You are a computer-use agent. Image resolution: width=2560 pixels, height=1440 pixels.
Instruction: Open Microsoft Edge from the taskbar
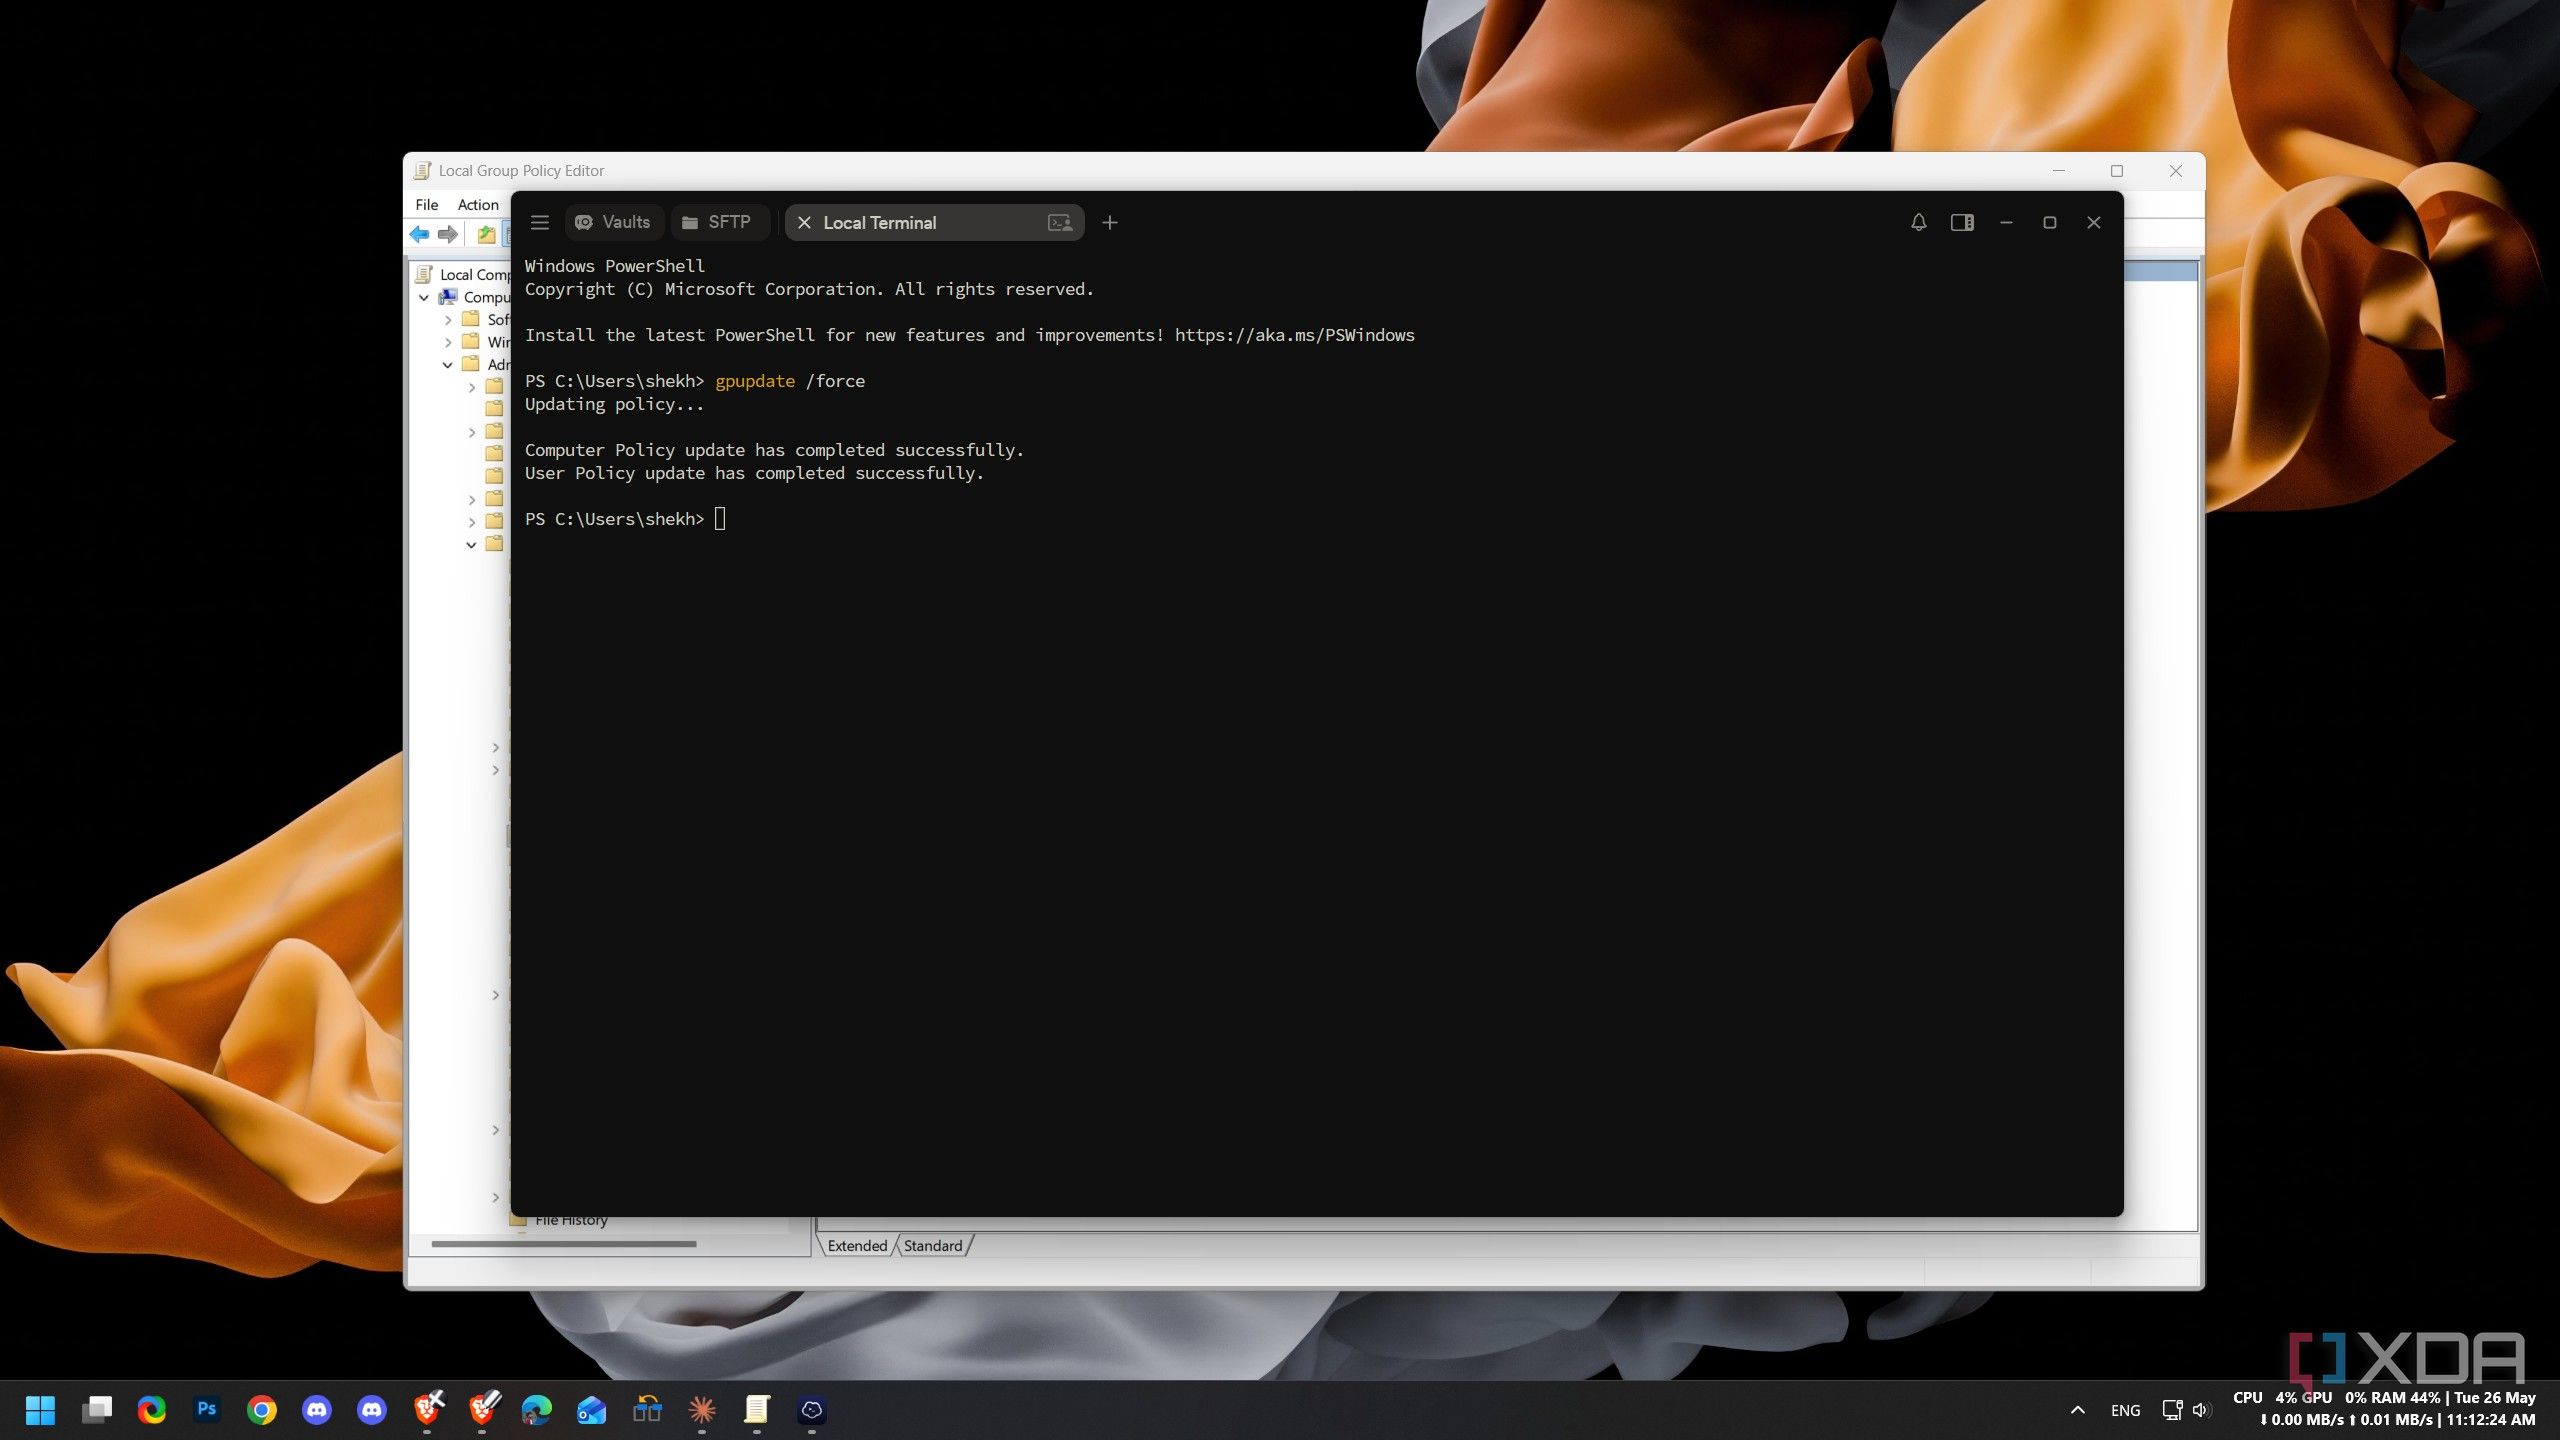[537, 1410]
